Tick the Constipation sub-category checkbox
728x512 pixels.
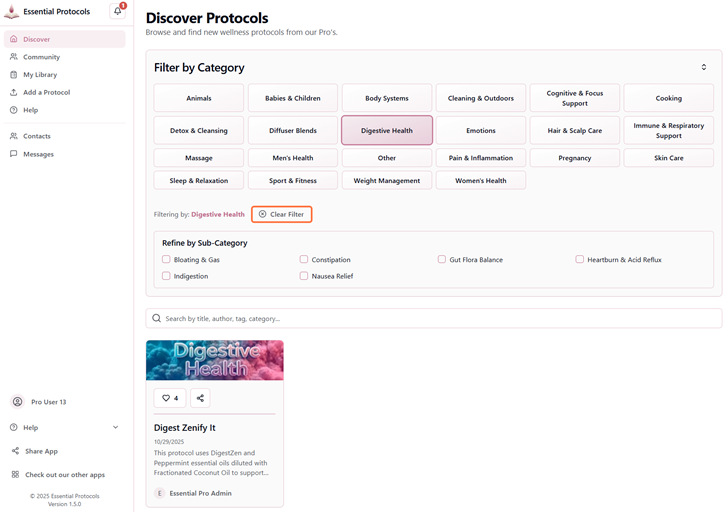click(304, 259)
